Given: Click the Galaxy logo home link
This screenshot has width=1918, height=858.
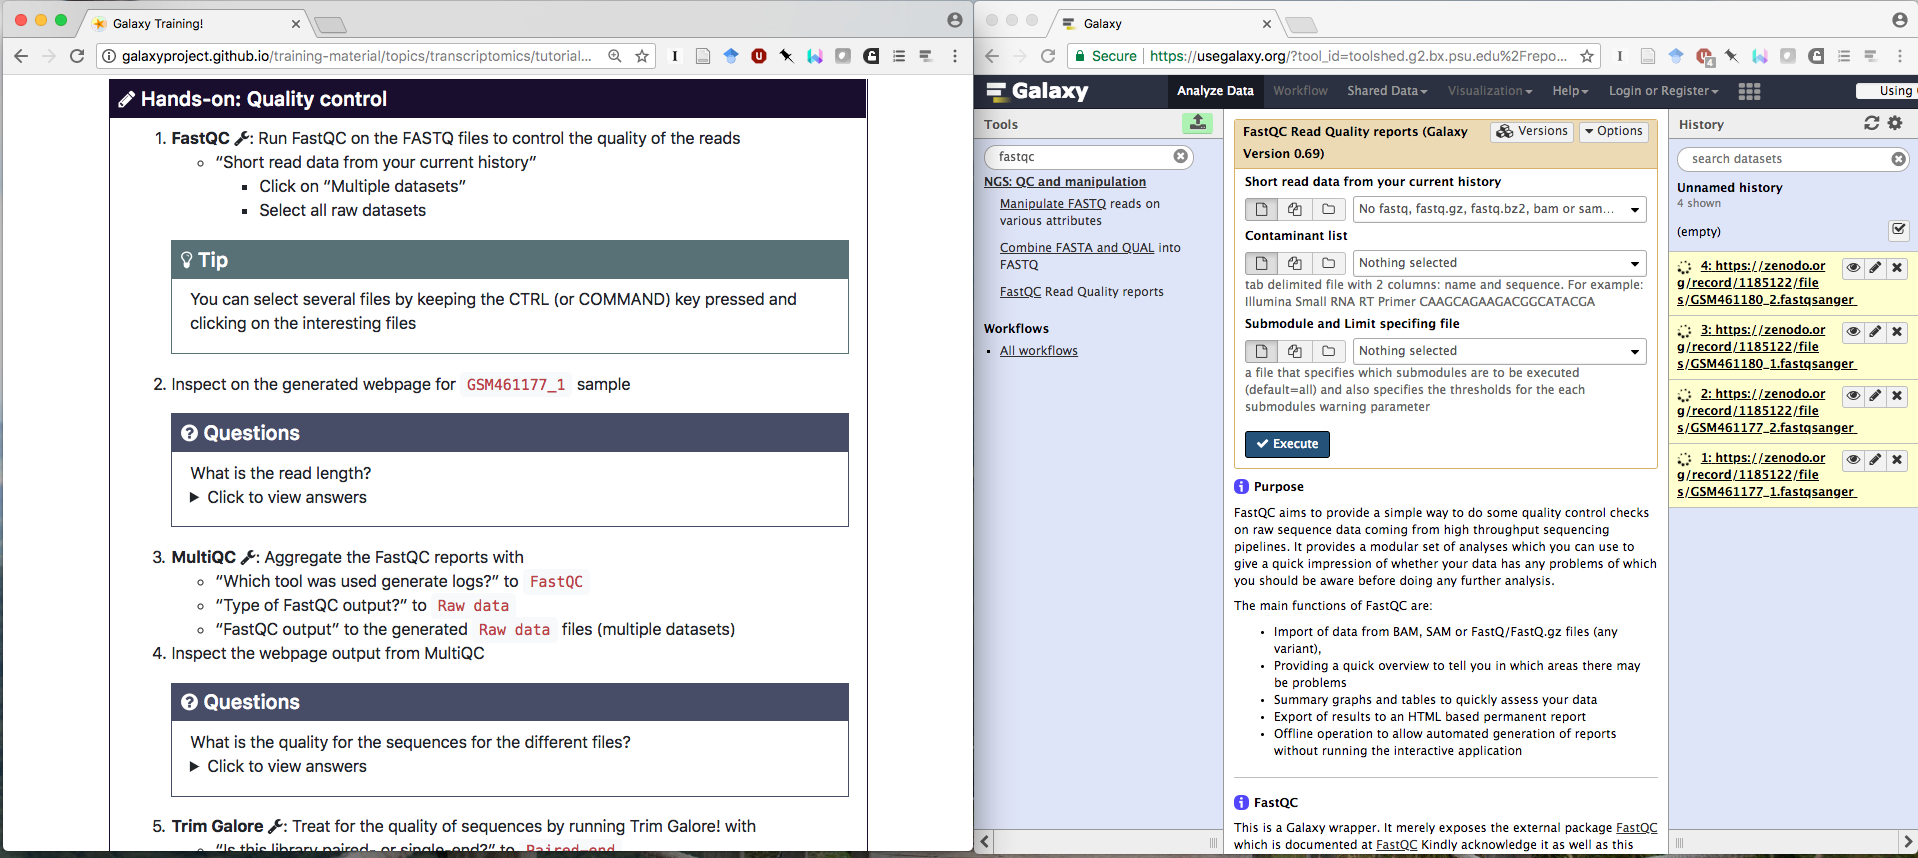Looking at the screenshot, I should 1037,91.
